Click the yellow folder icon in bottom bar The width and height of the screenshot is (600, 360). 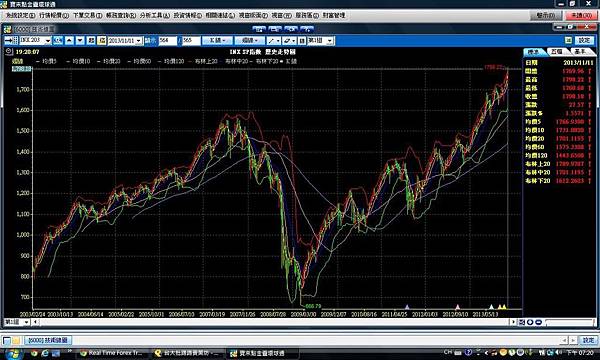(x=16, y=340)
